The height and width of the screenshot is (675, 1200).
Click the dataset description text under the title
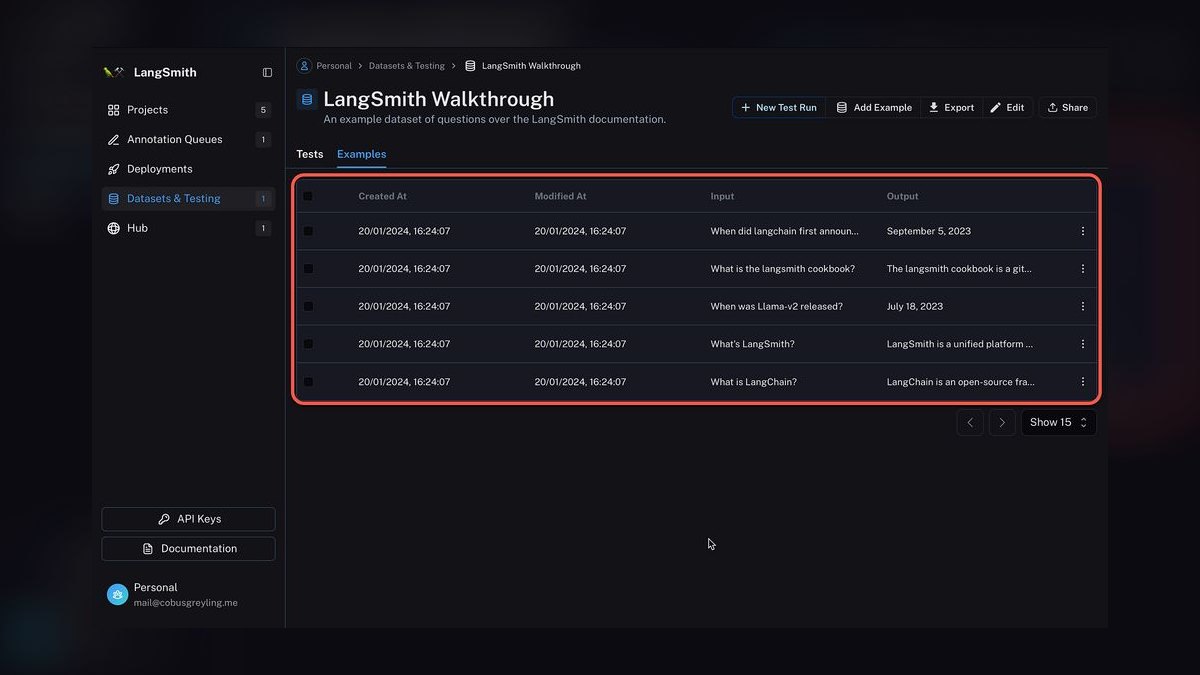click(495, 119)
